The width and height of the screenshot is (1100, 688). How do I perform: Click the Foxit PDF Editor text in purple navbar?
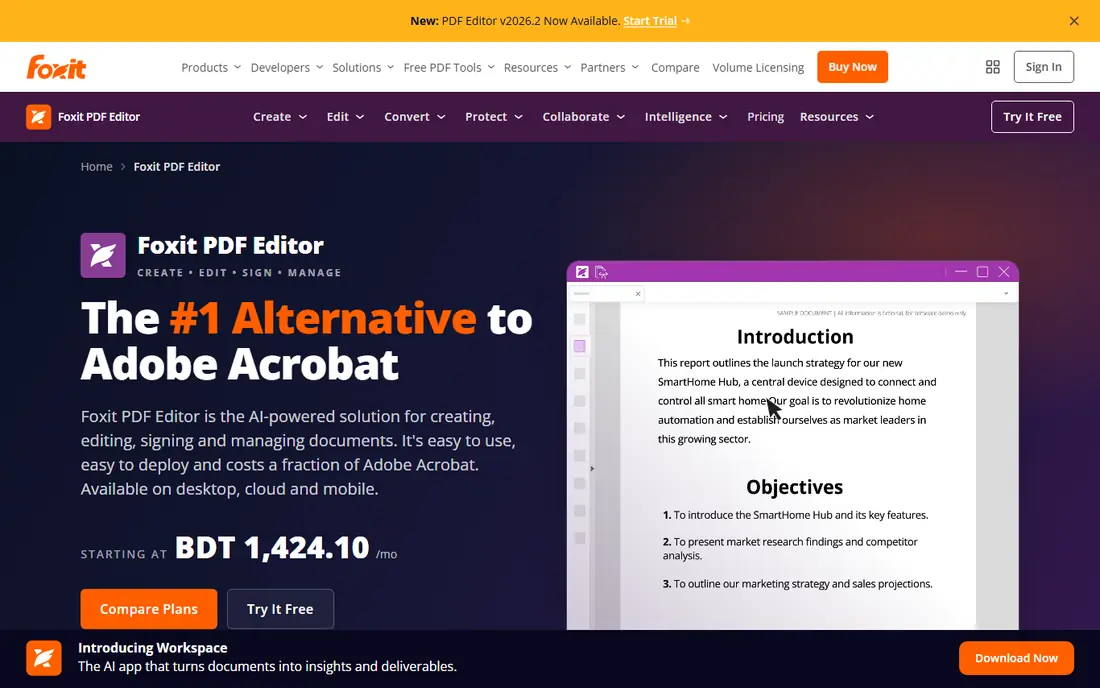(x=99, y=116)
